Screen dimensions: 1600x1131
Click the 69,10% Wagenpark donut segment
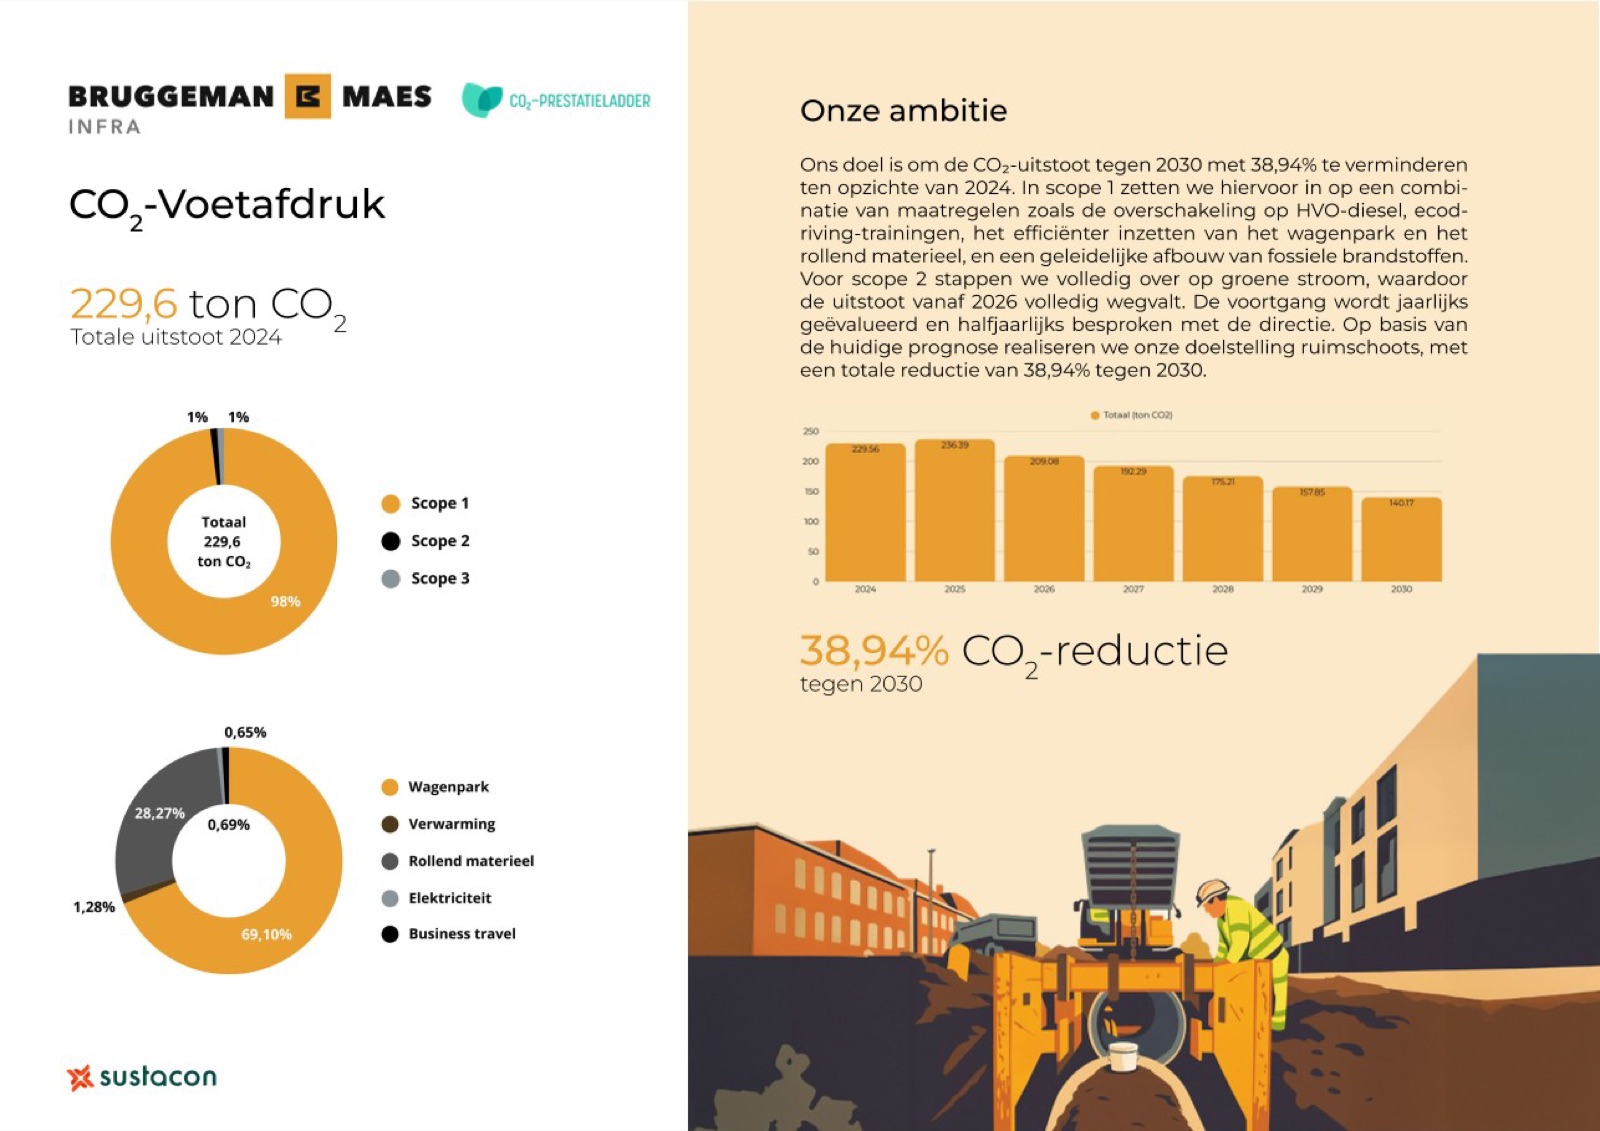coord(266,934)
